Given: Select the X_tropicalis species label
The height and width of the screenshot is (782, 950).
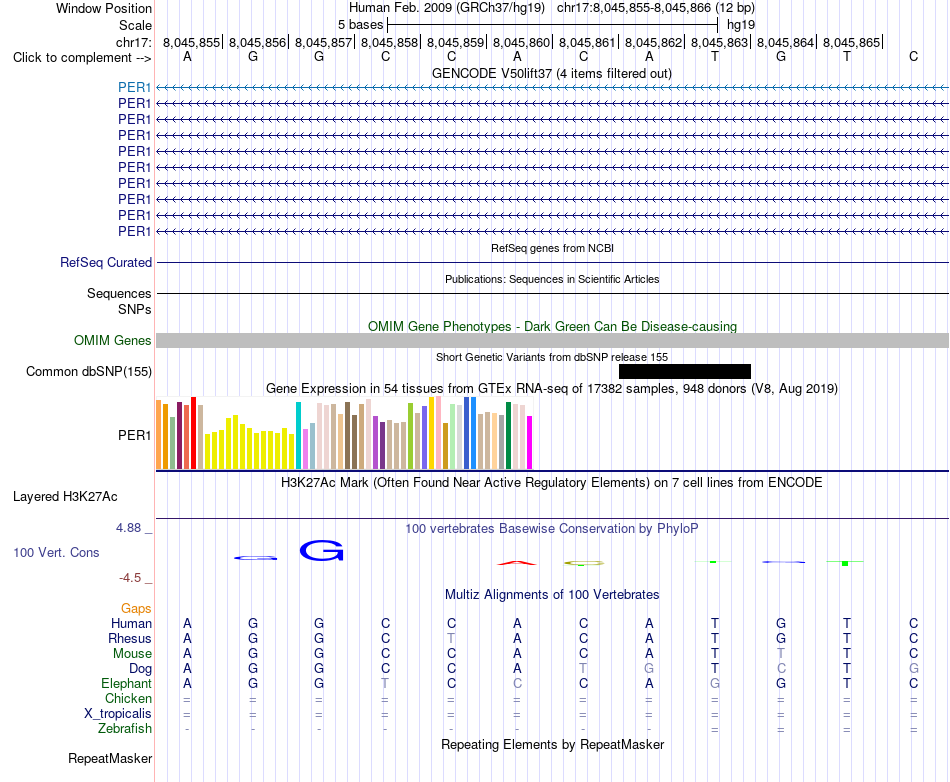Looking at the screenshot, I should tap(118, 714).
